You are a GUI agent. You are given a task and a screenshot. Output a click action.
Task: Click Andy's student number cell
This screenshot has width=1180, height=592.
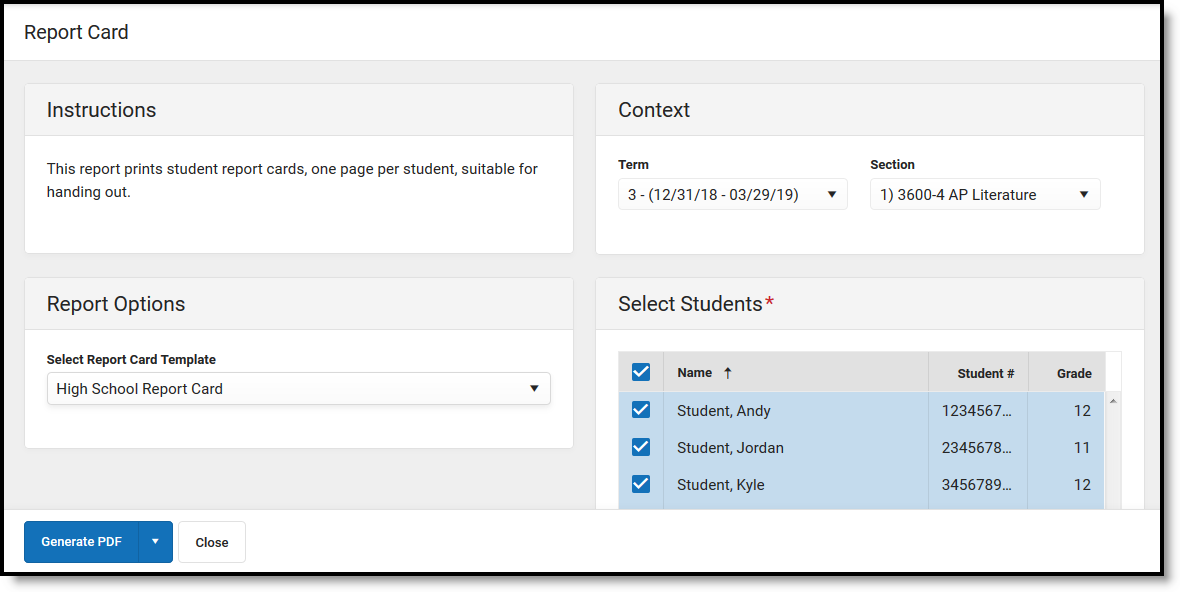tap(977, 411)
